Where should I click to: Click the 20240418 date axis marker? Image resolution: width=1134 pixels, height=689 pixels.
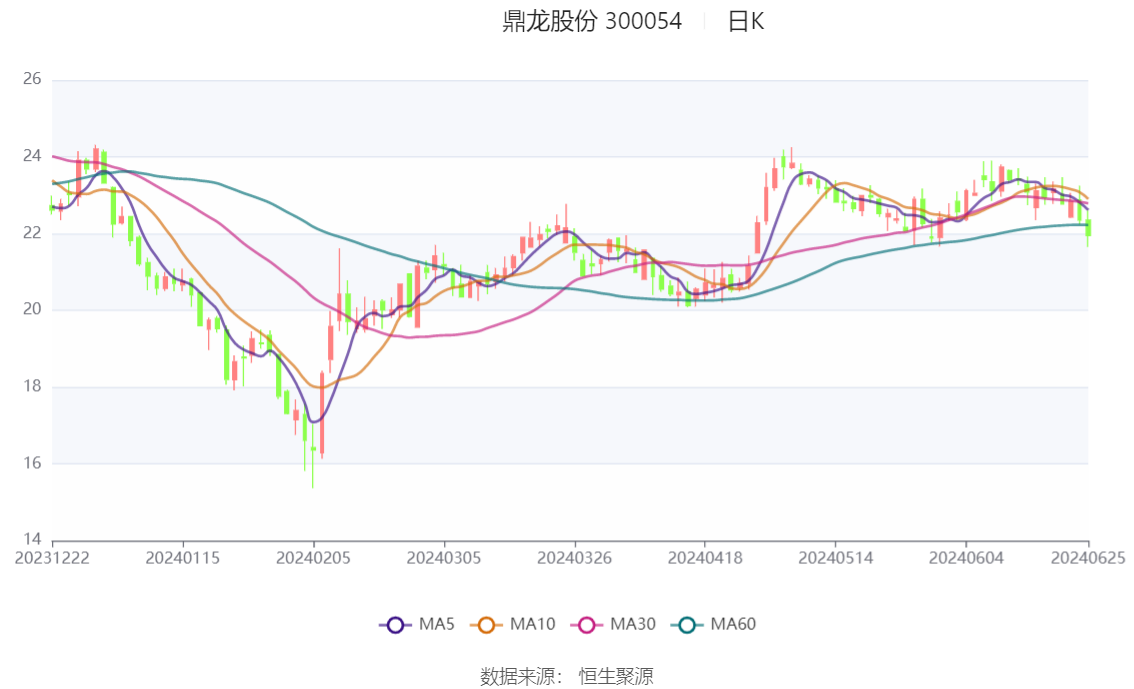point(705,558)
